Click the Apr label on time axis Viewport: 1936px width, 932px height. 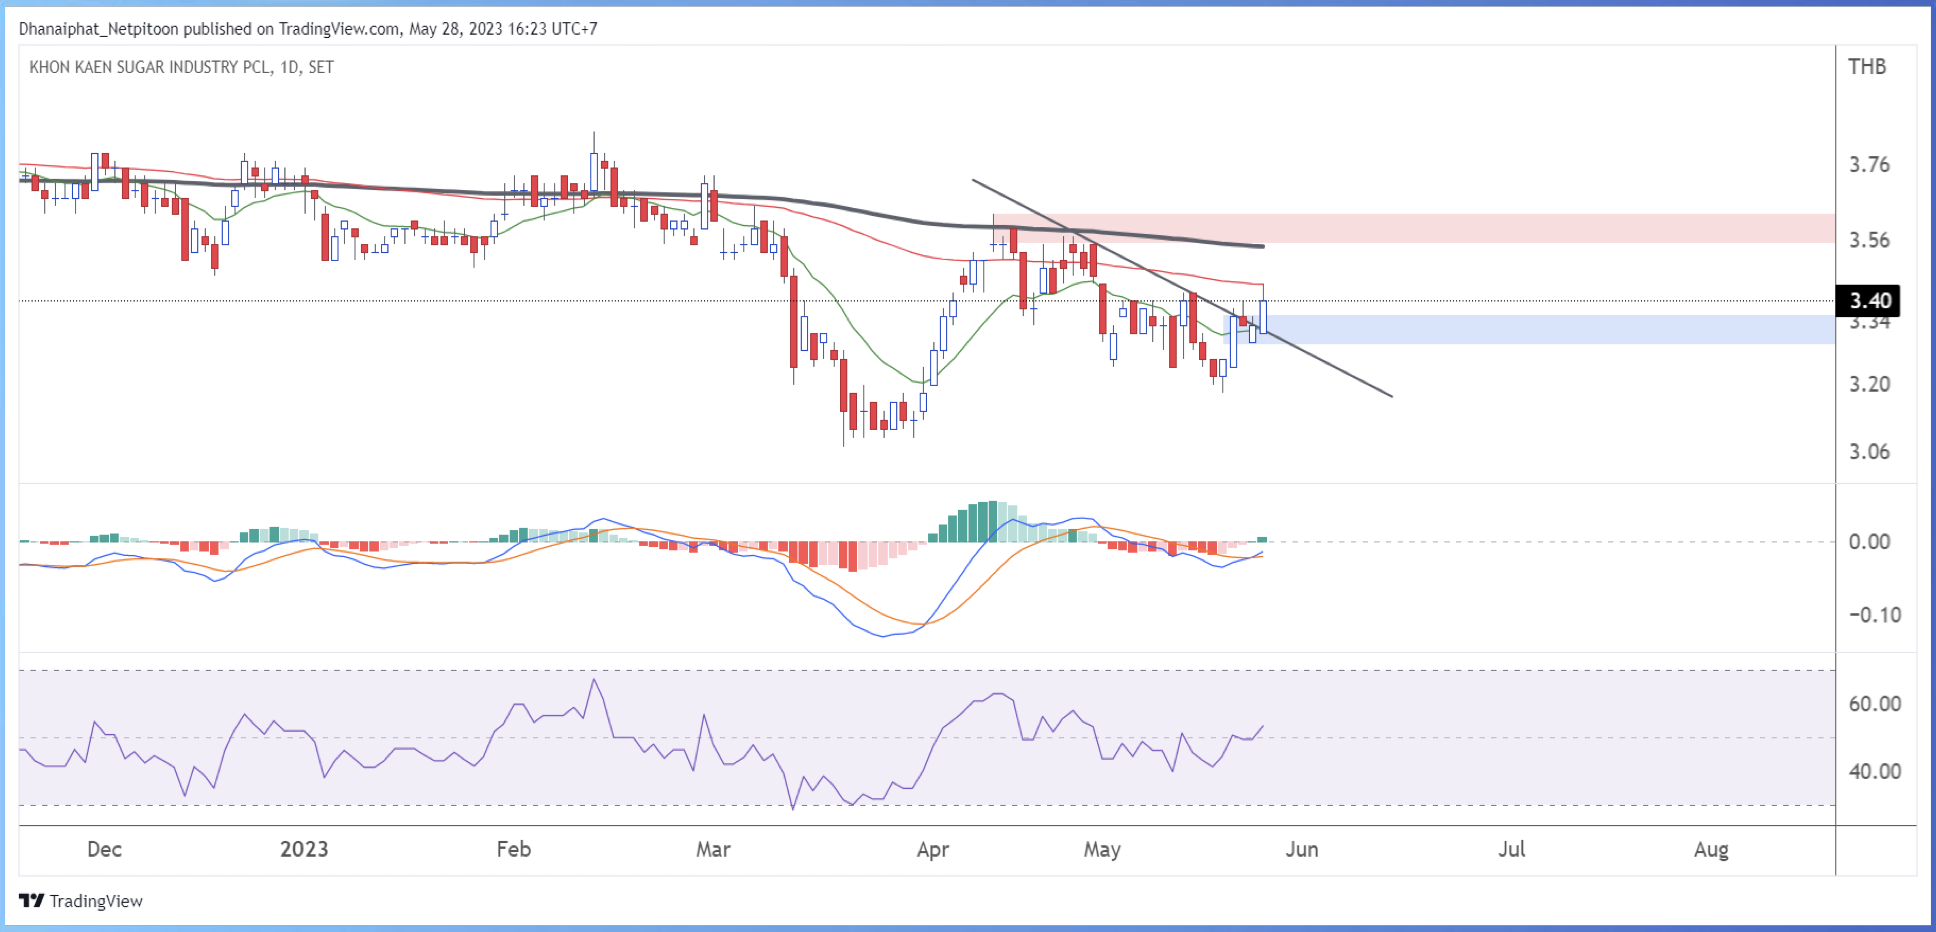tap(933, 850)
